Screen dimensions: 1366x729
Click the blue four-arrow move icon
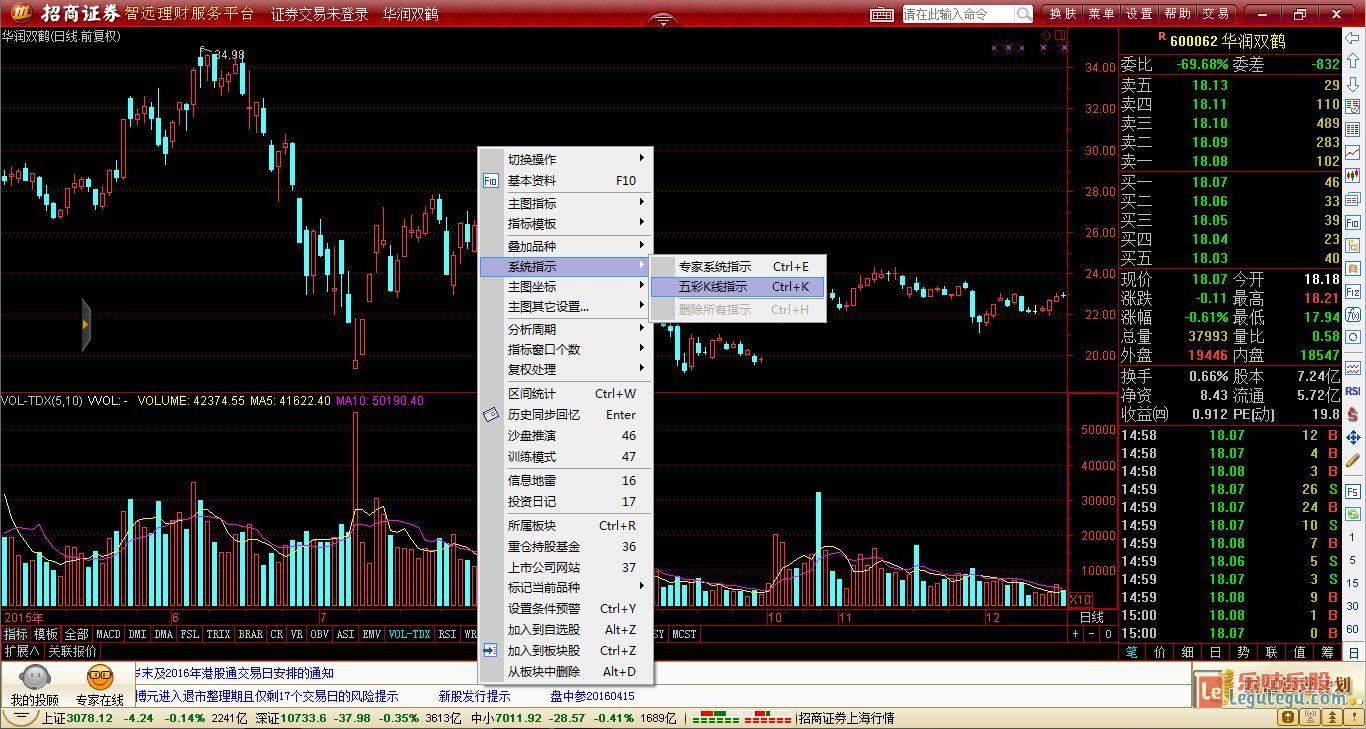pos(1352,437)
